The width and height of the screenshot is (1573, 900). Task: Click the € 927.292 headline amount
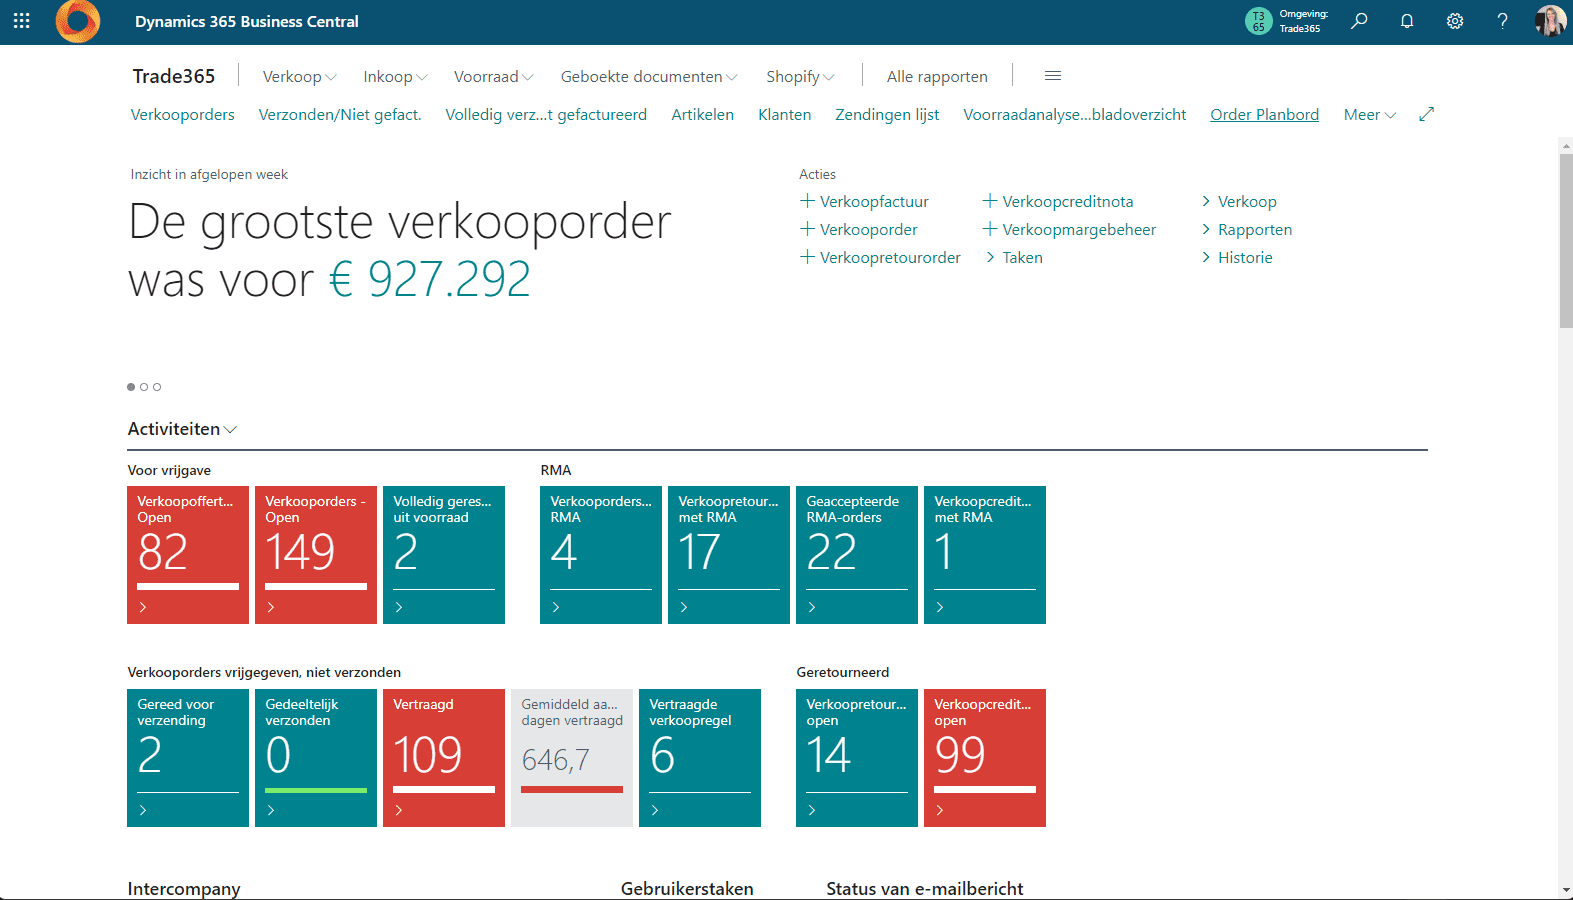(430, 279)
